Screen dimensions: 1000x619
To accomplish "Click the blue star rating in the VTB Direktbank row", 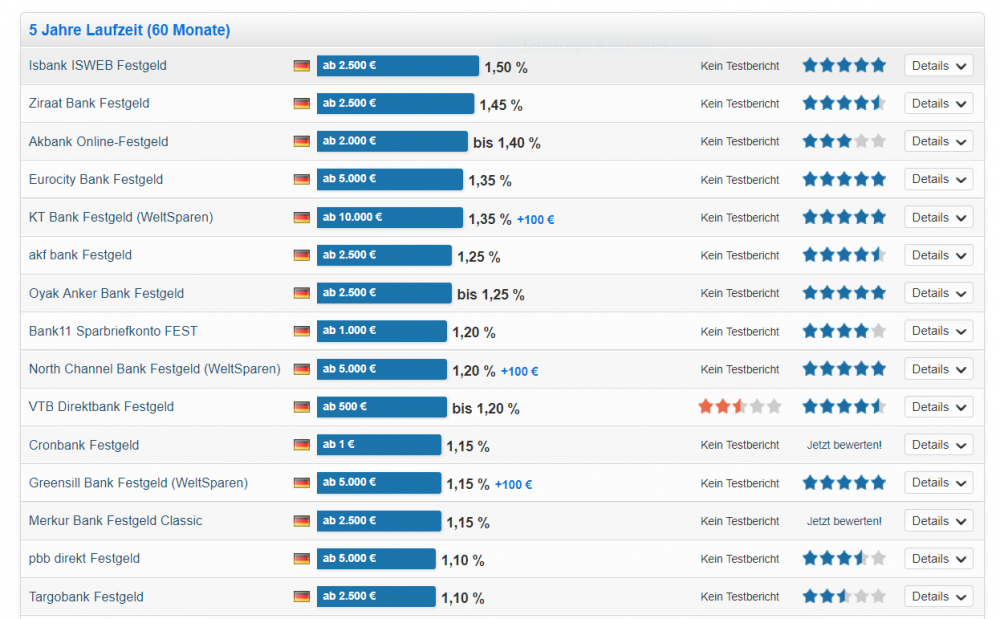I will coord(844,406).
